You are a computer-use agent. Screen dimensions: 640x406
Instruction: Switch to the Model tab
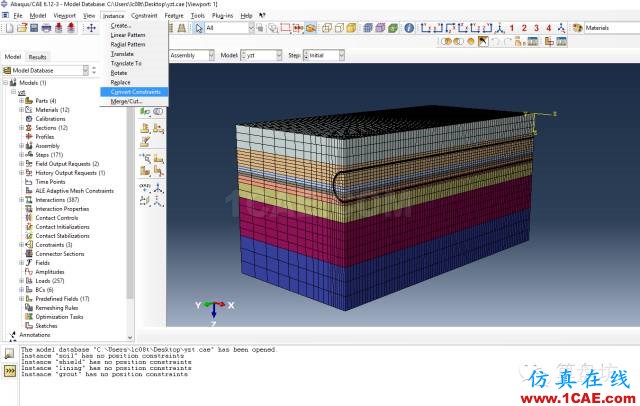tap(13, 57)
